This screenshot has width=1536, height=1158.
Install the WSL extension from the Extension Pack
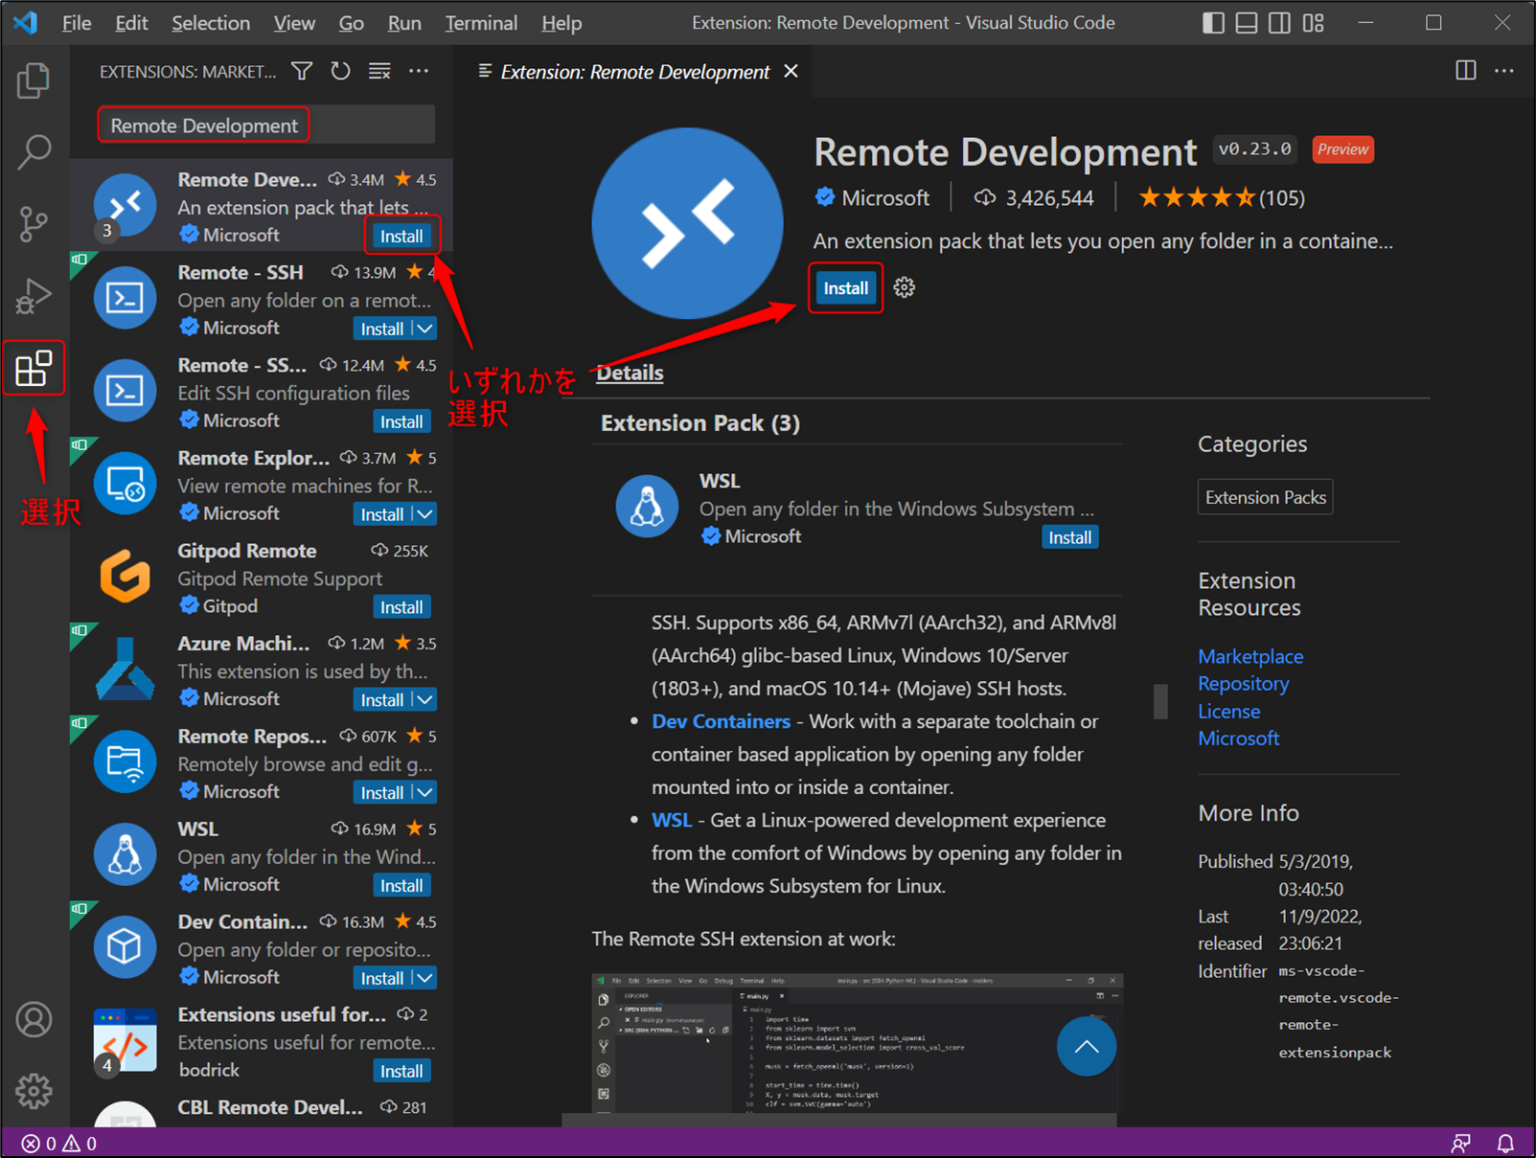click(x=1069, y=537)
